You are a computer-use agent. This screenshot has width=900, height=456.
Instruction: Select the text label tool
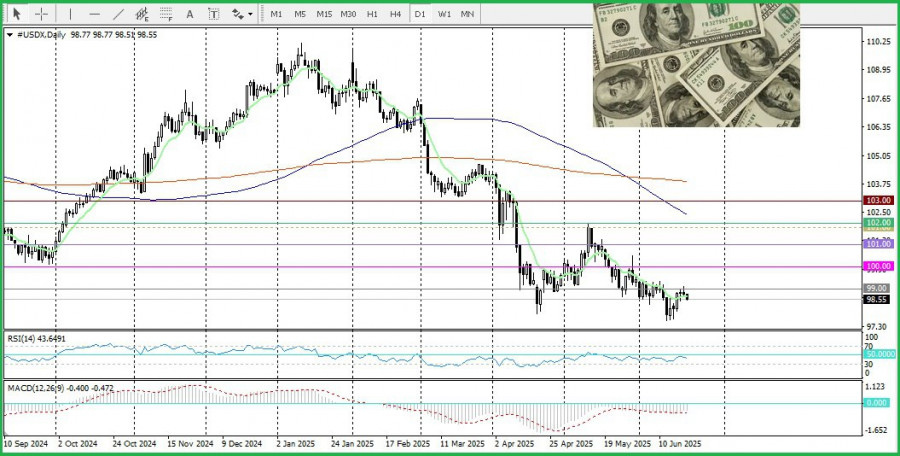[214, 14]
